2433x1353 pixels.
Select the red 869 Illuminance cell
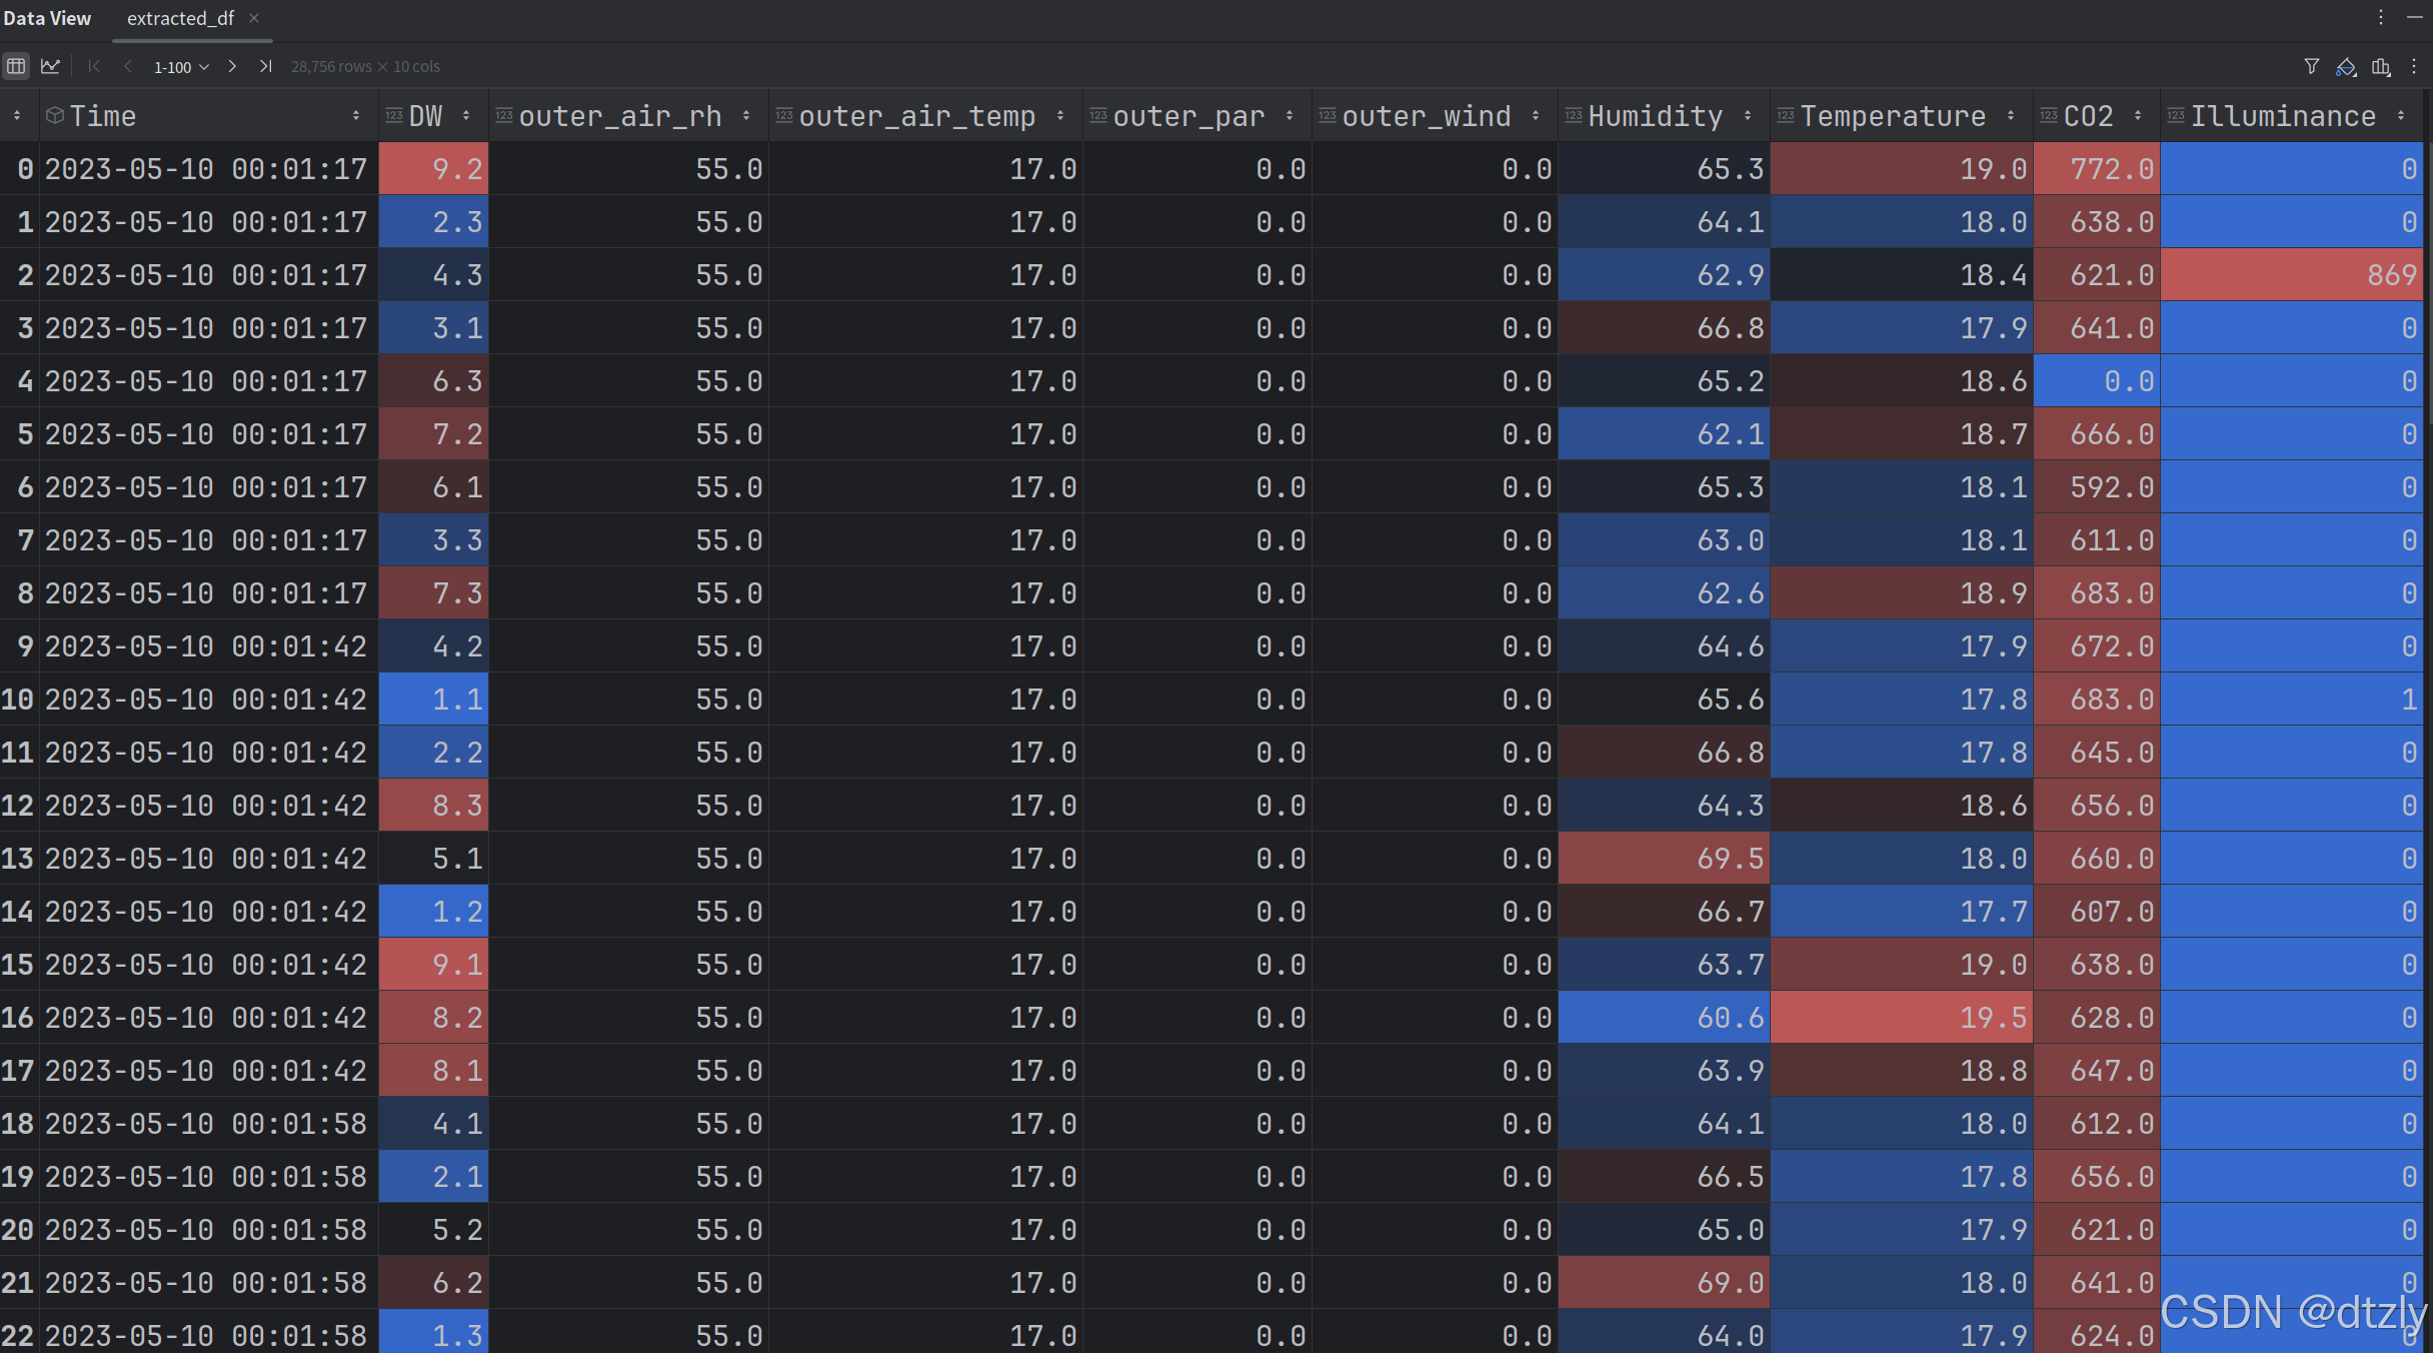2291,275
